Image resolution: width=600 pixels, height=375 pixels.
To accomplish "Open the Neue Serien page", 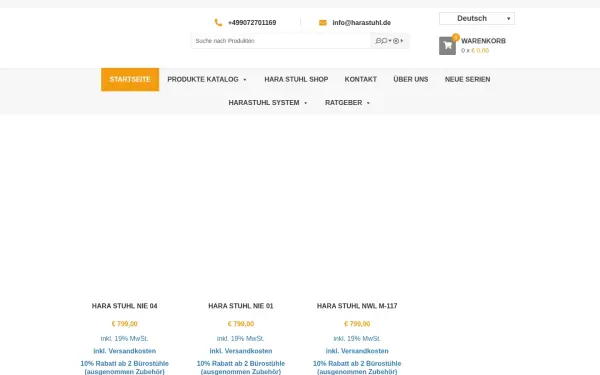I will click(x=467, y=79).
